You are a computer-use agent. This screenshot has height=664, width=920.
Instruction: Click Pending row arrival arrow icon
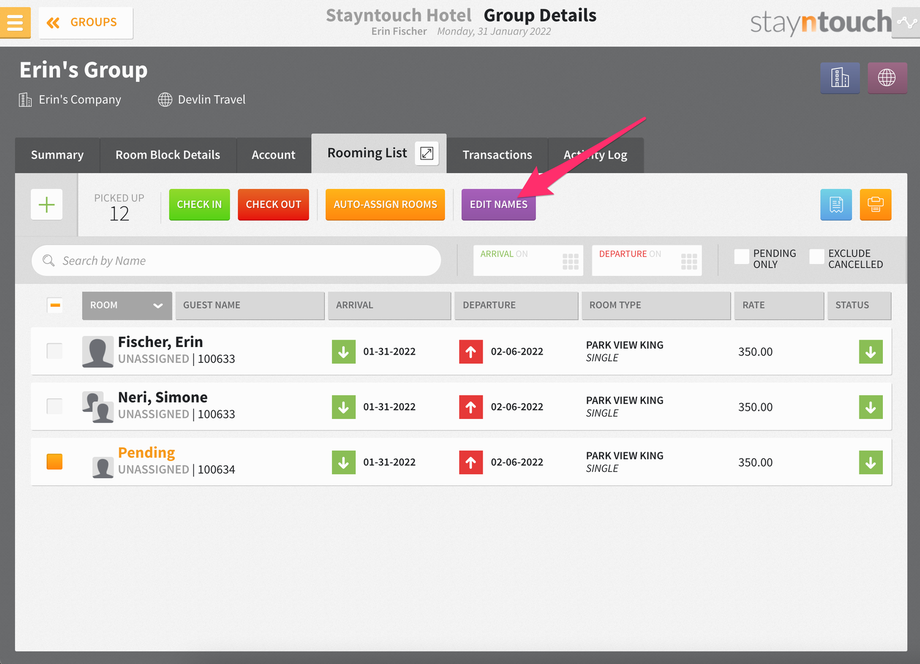click(344, 462)
